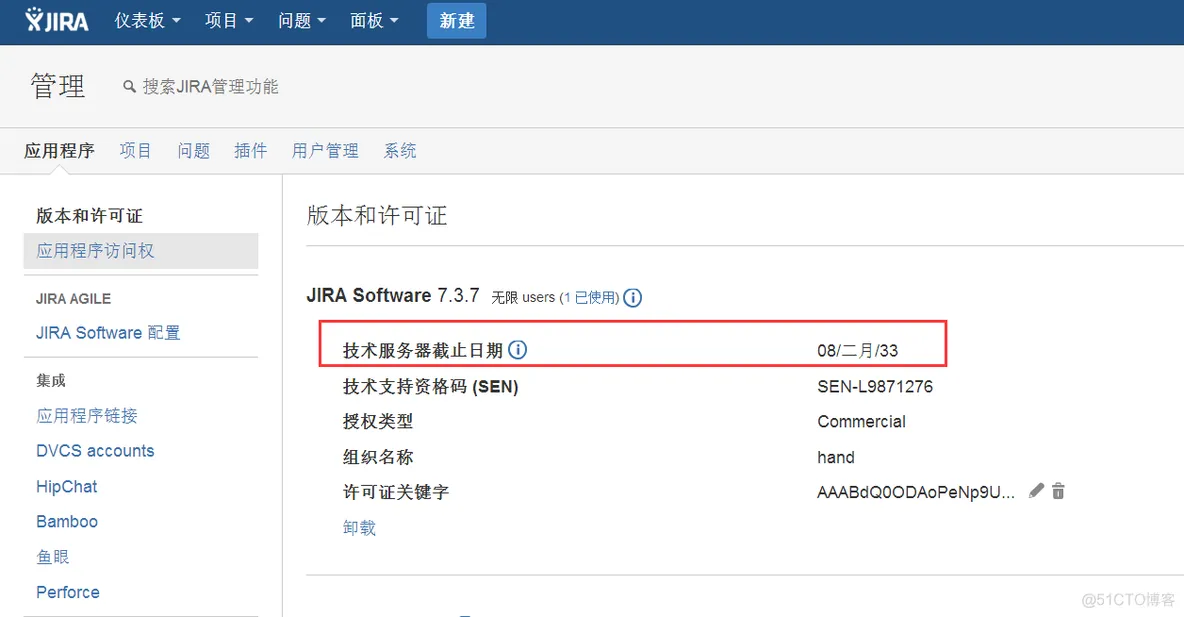
Task: Switch to the 问题 admin tab
Action: point(193,151)
